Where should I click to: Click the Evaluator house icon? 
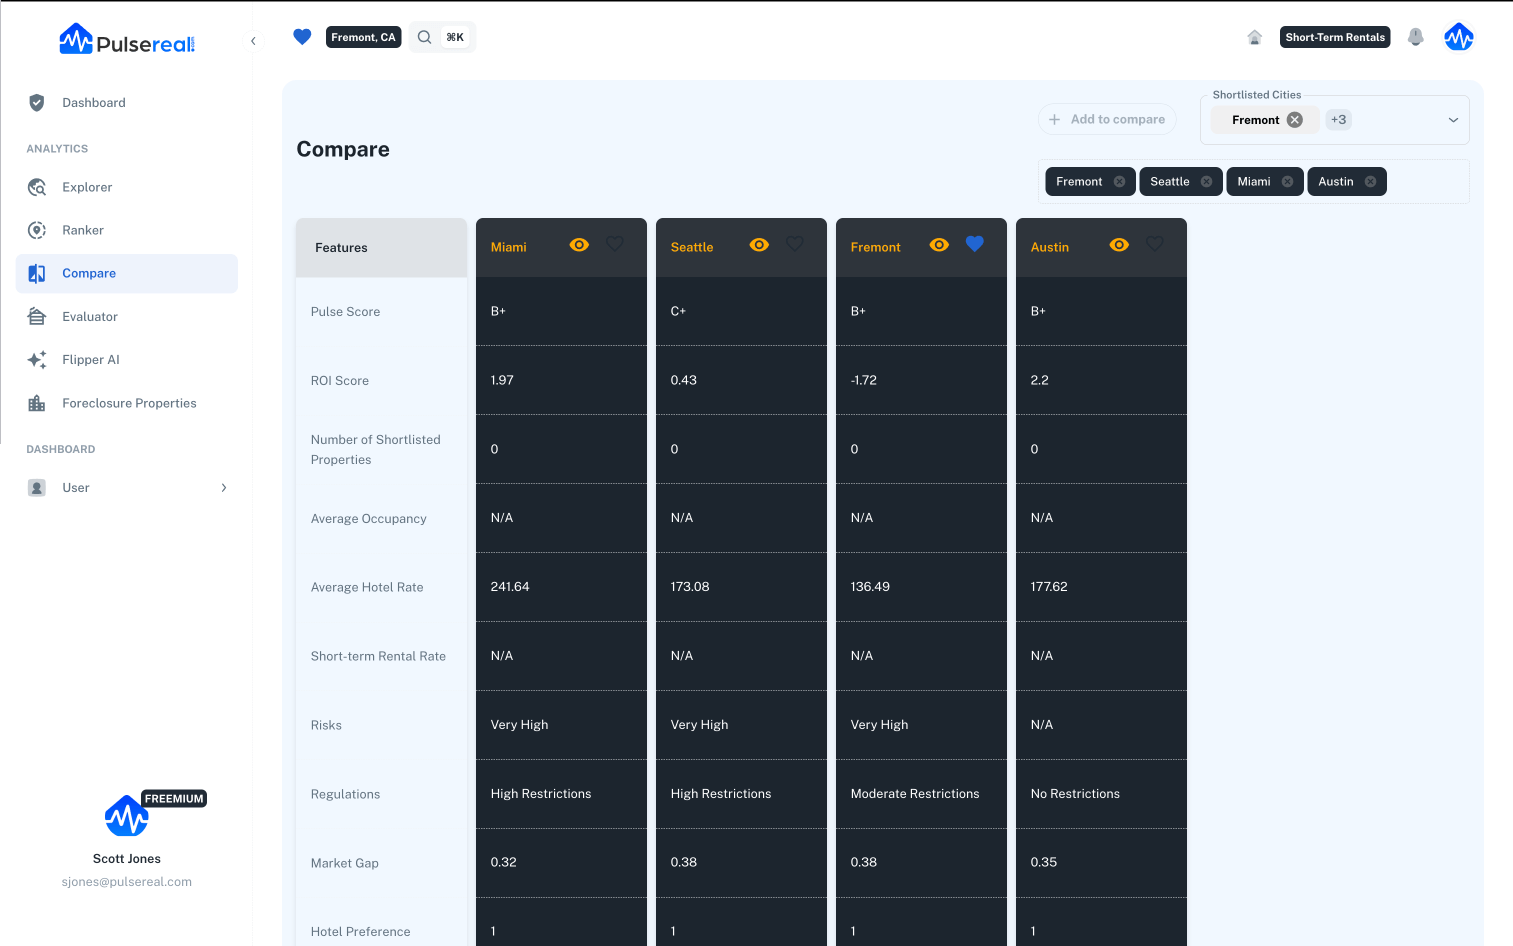[x=37, y=316]
